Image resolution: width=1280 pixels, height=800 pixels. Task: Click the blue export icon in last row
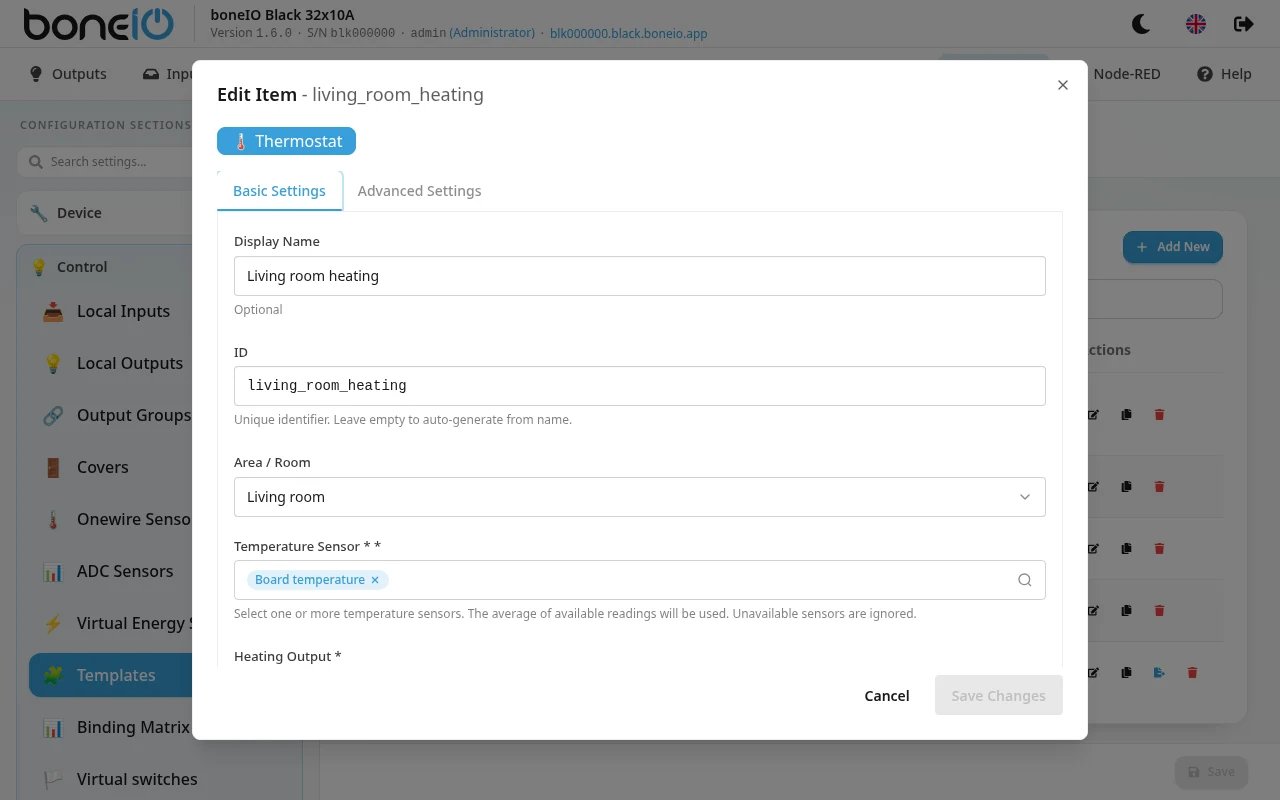click(x=1159, y=673)
